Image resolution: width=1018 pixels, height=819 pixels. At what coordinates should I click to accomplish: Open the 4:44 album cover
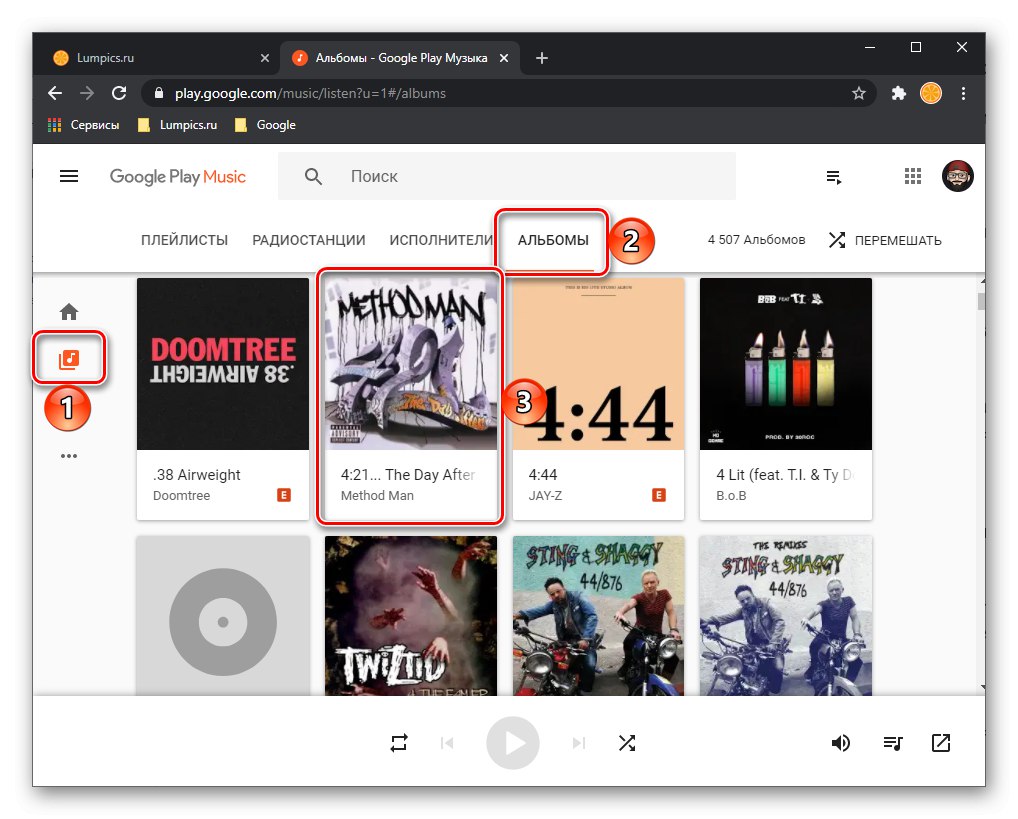pos(599,364)
